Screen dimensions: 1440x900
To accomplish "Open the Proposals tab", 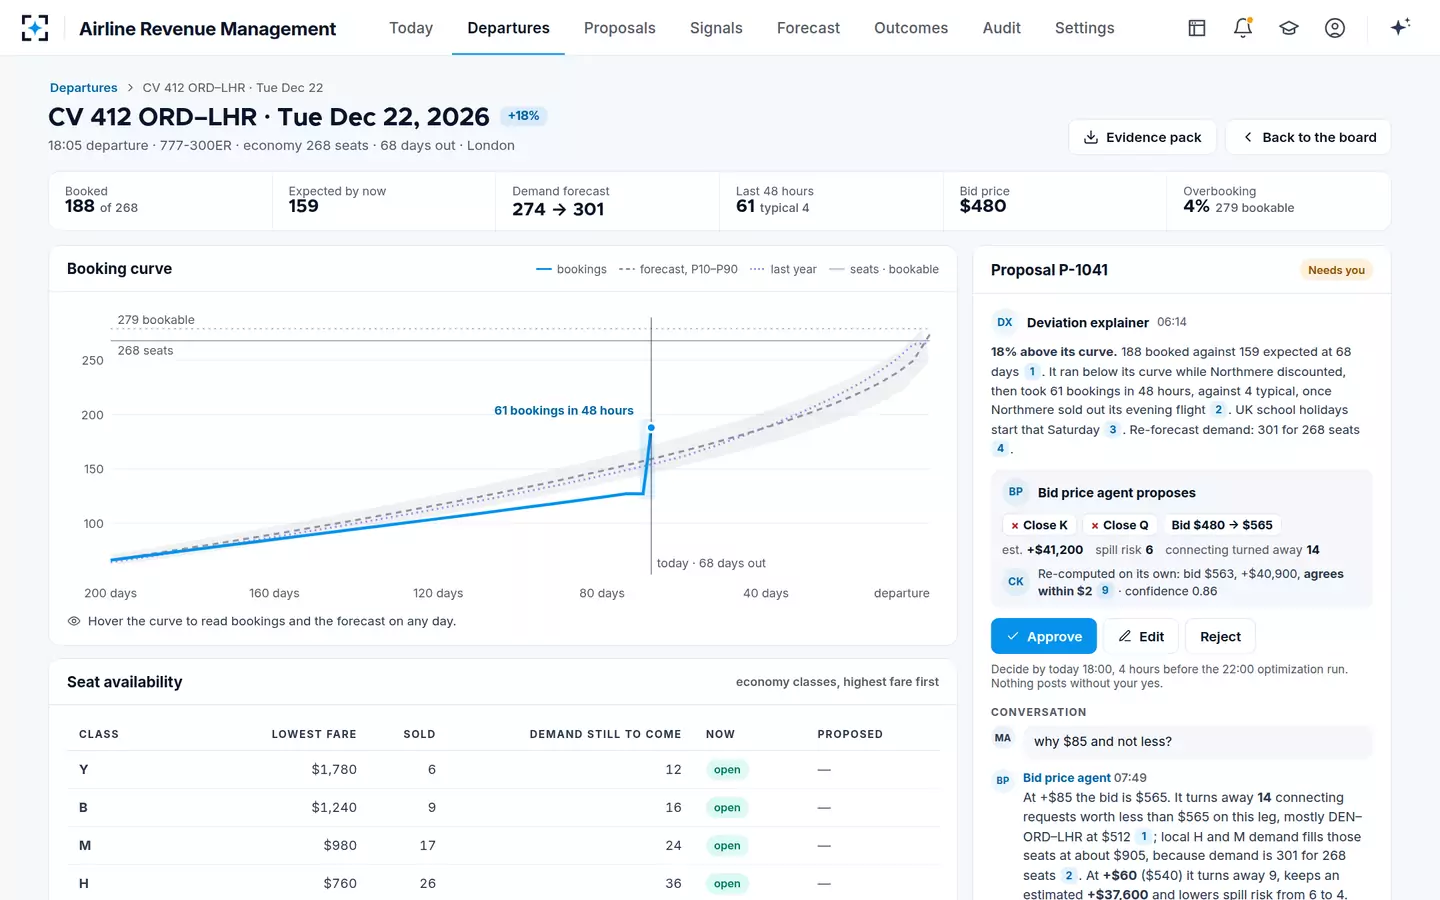I will 620,28.
